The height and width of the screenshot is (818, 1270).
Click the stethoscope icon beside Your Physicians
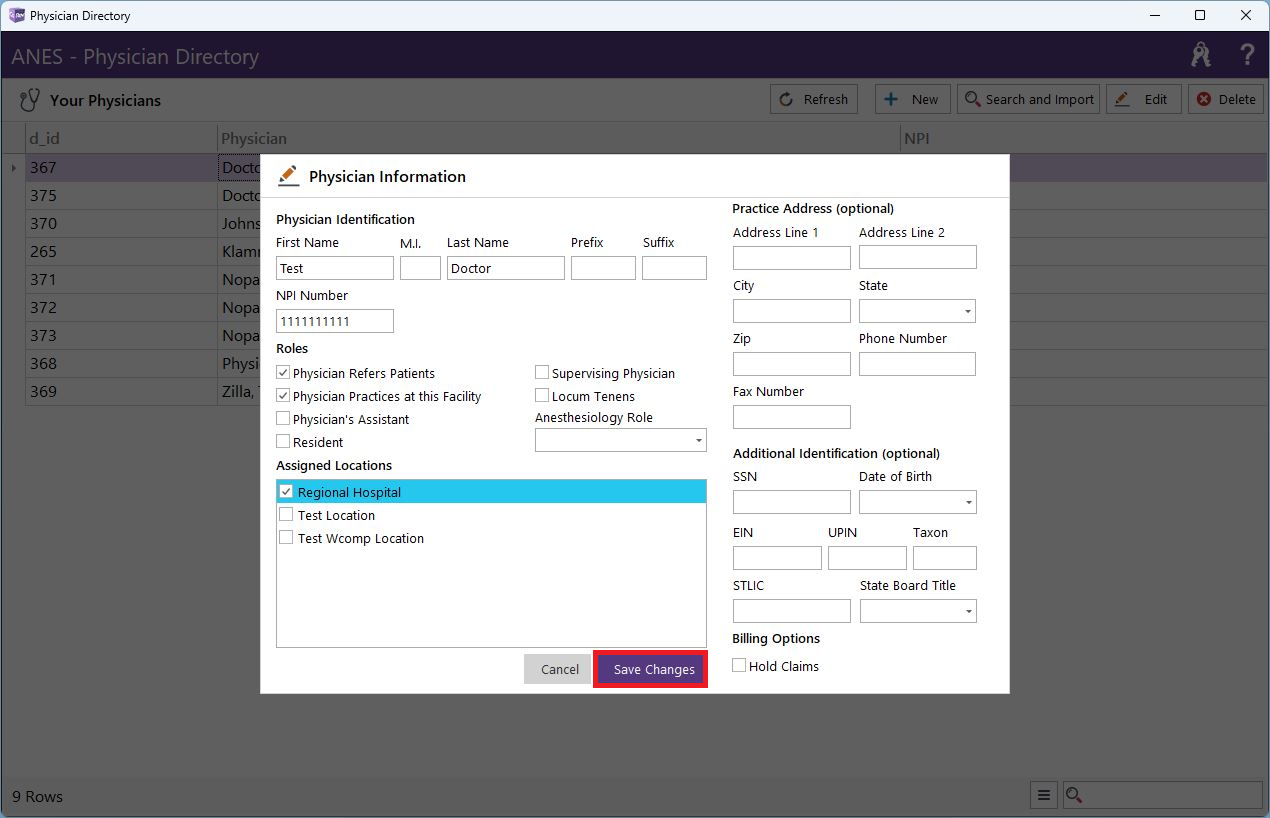click(30, 100)
